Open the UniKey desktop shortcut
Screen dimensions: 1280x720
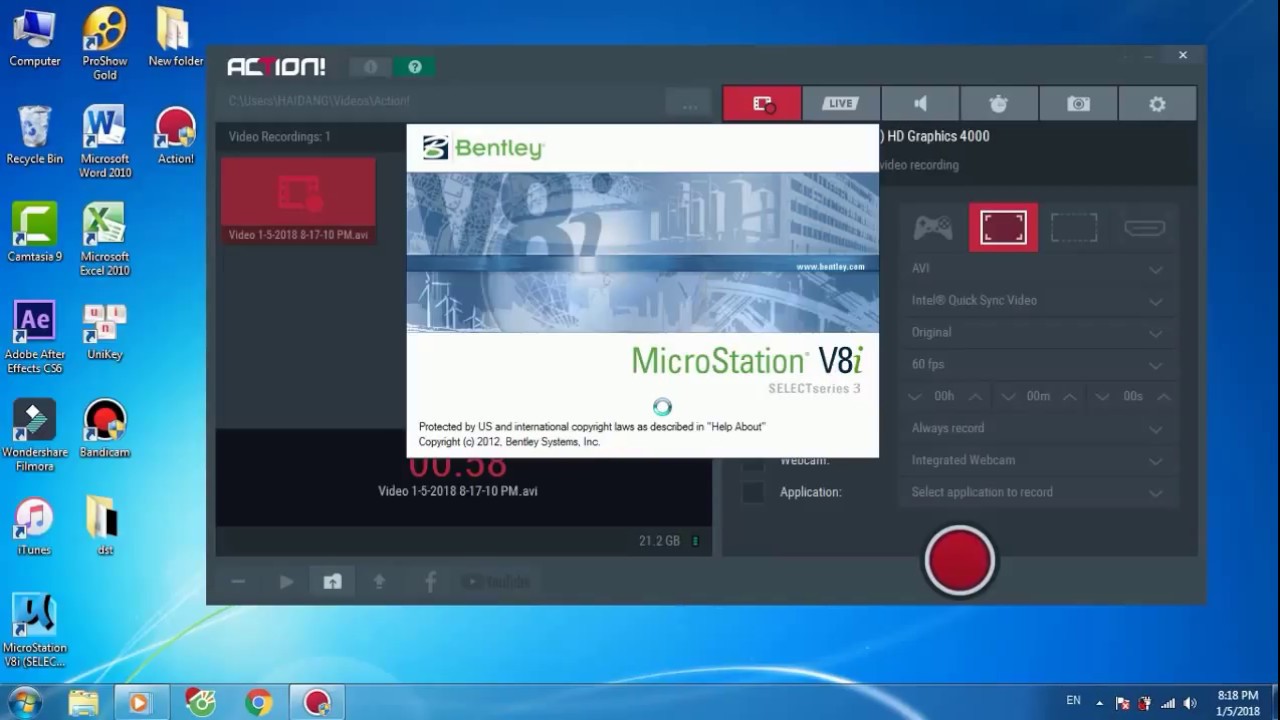[x=105, y=331]
